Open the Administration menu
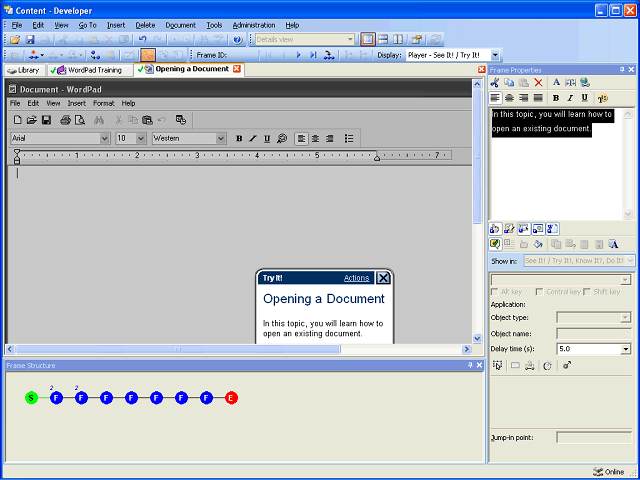640x480 pixels. click(x=254, y=25)
